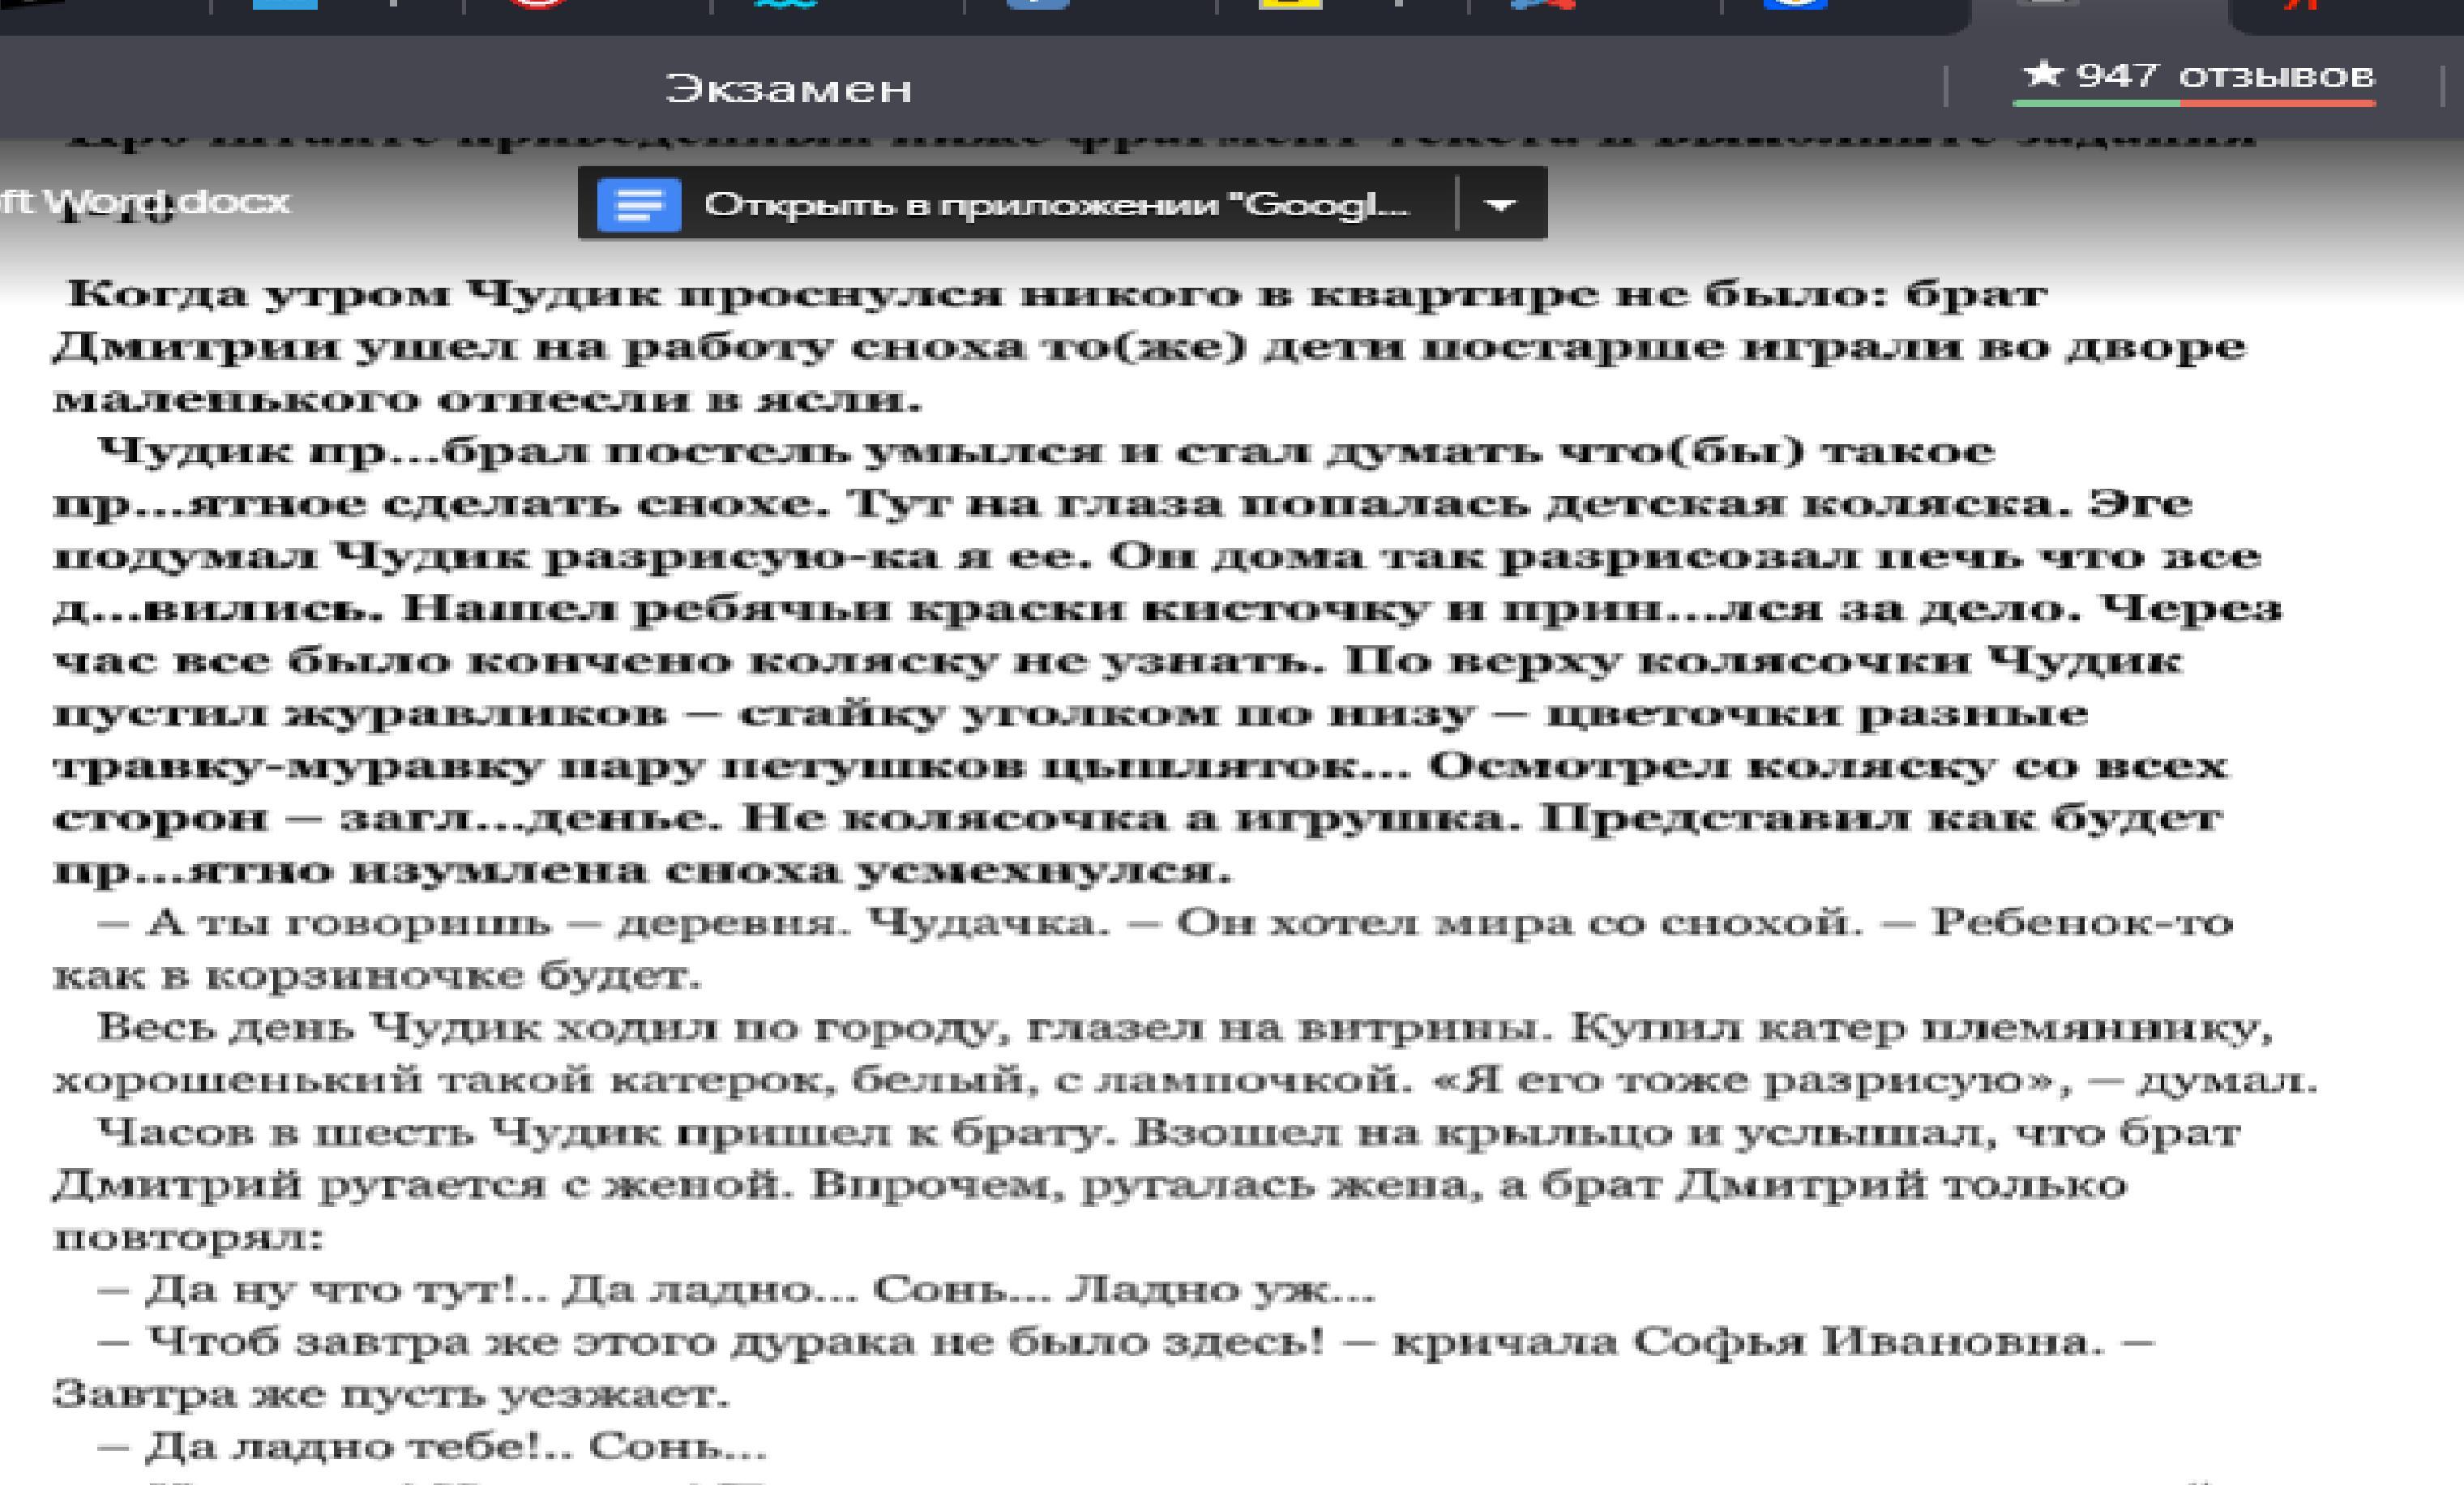Select rightmost blue circle favicon tab
The image size is (2464, 1485).
[1795, 5]
